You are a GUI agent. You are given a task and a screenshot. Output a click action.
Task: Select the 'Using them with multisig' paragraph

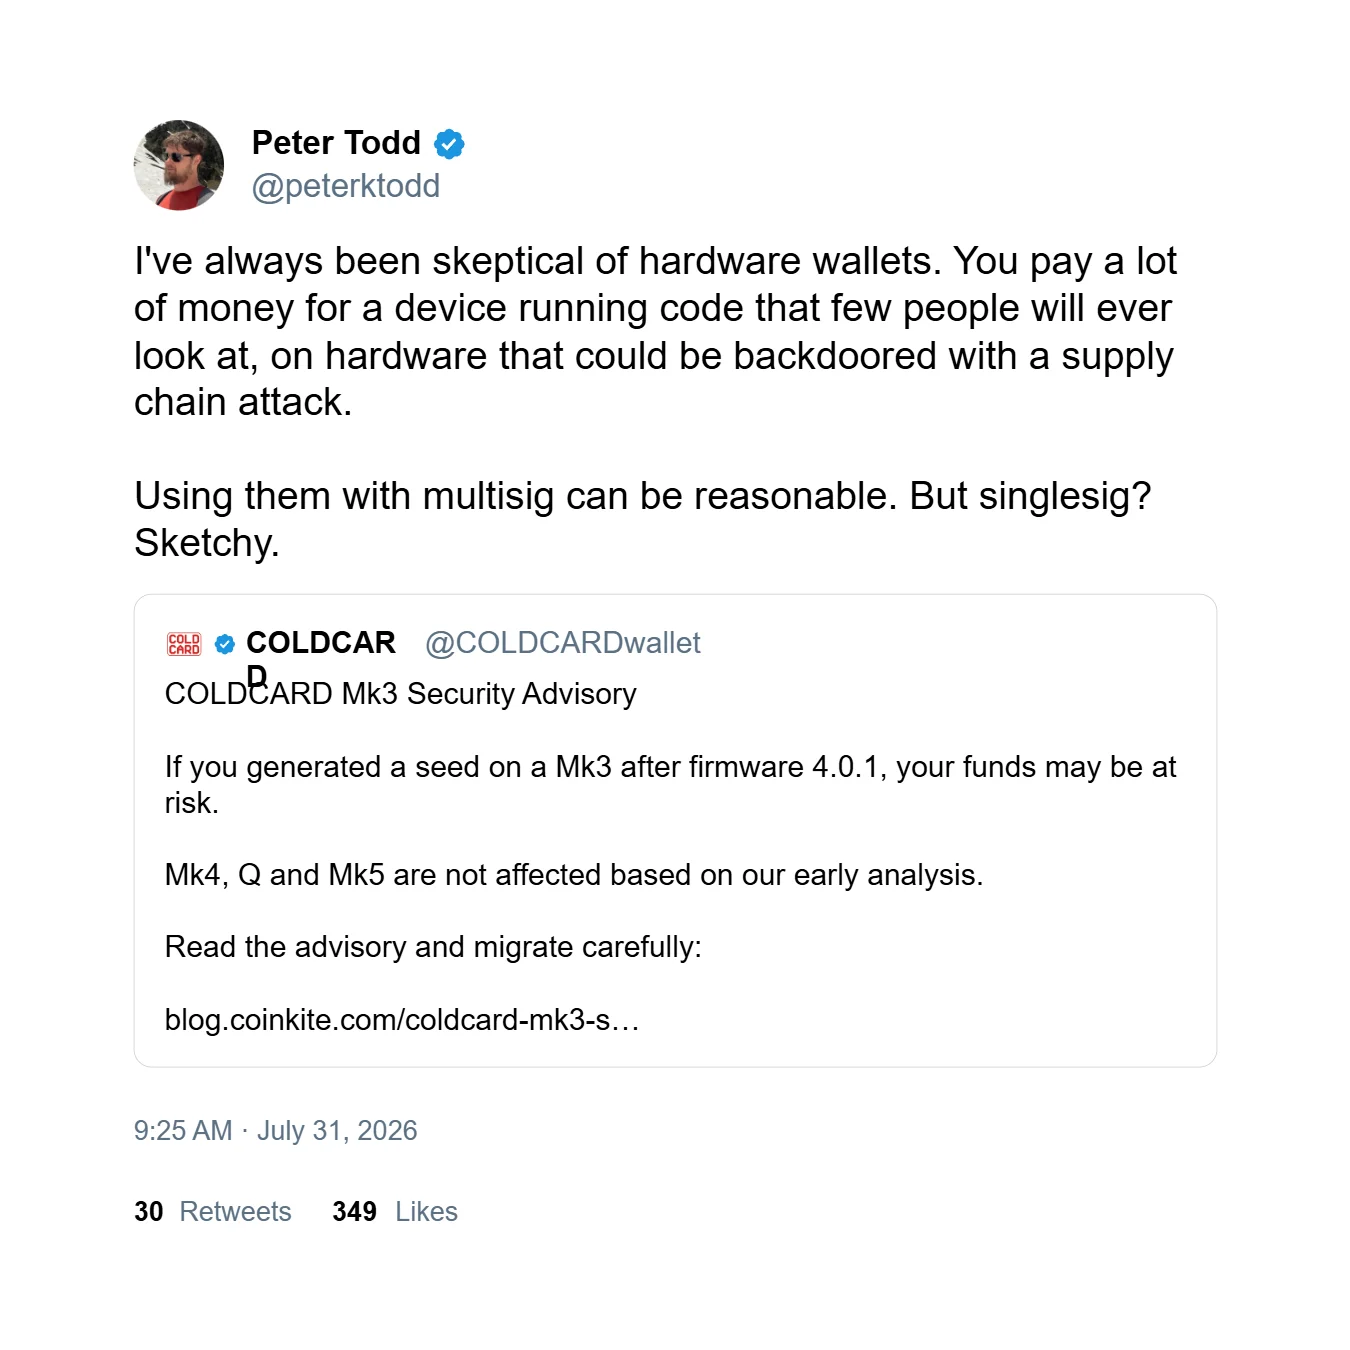[643, 519]
